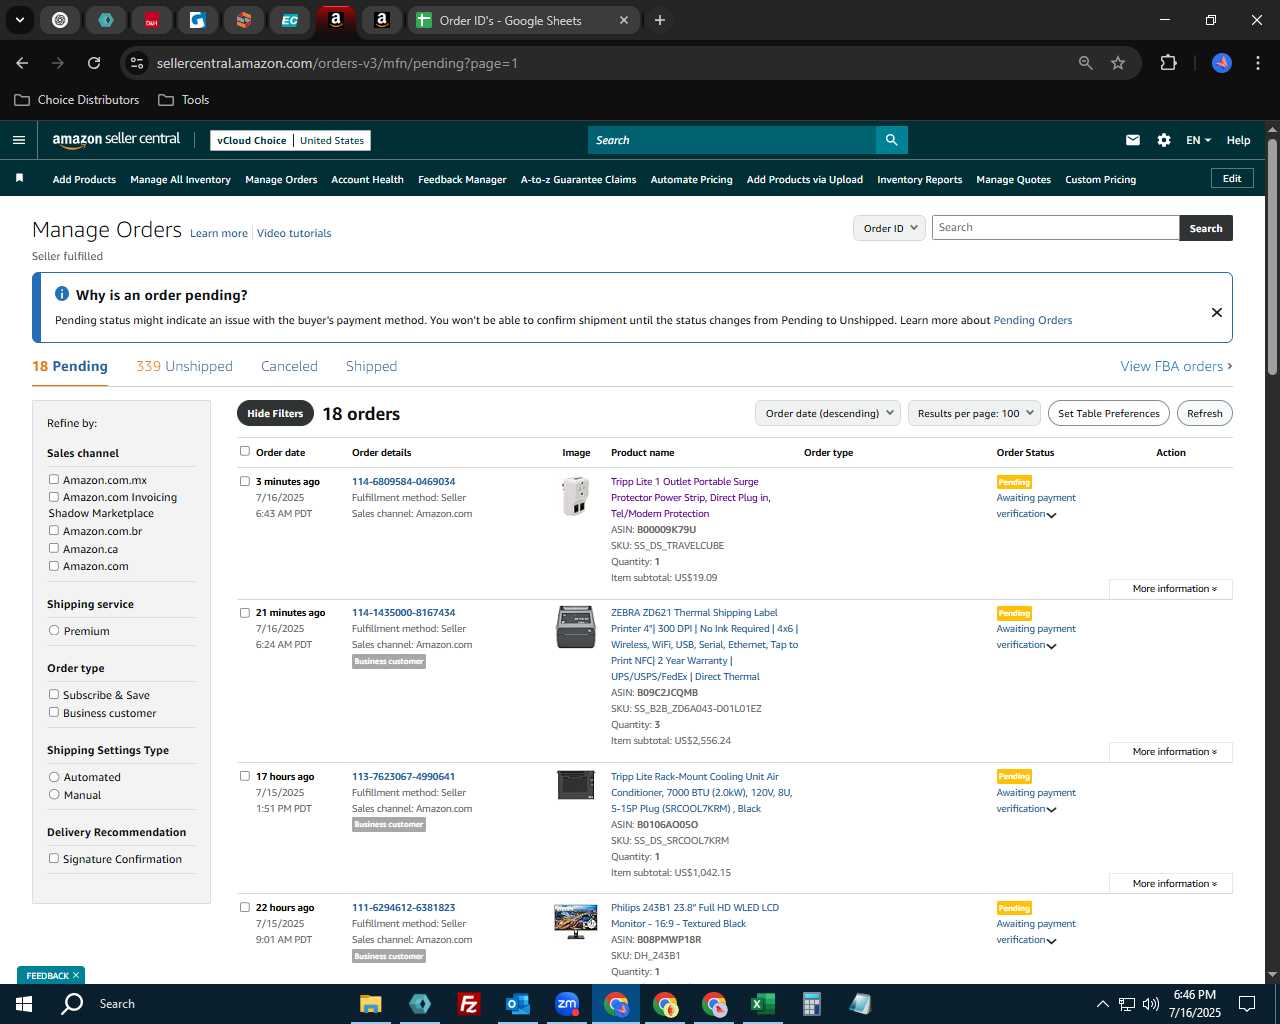Open order link 111-6294612-6381823
Image resolution: width=1280 pixels, height=1024 pixels.
coord(403,907)
